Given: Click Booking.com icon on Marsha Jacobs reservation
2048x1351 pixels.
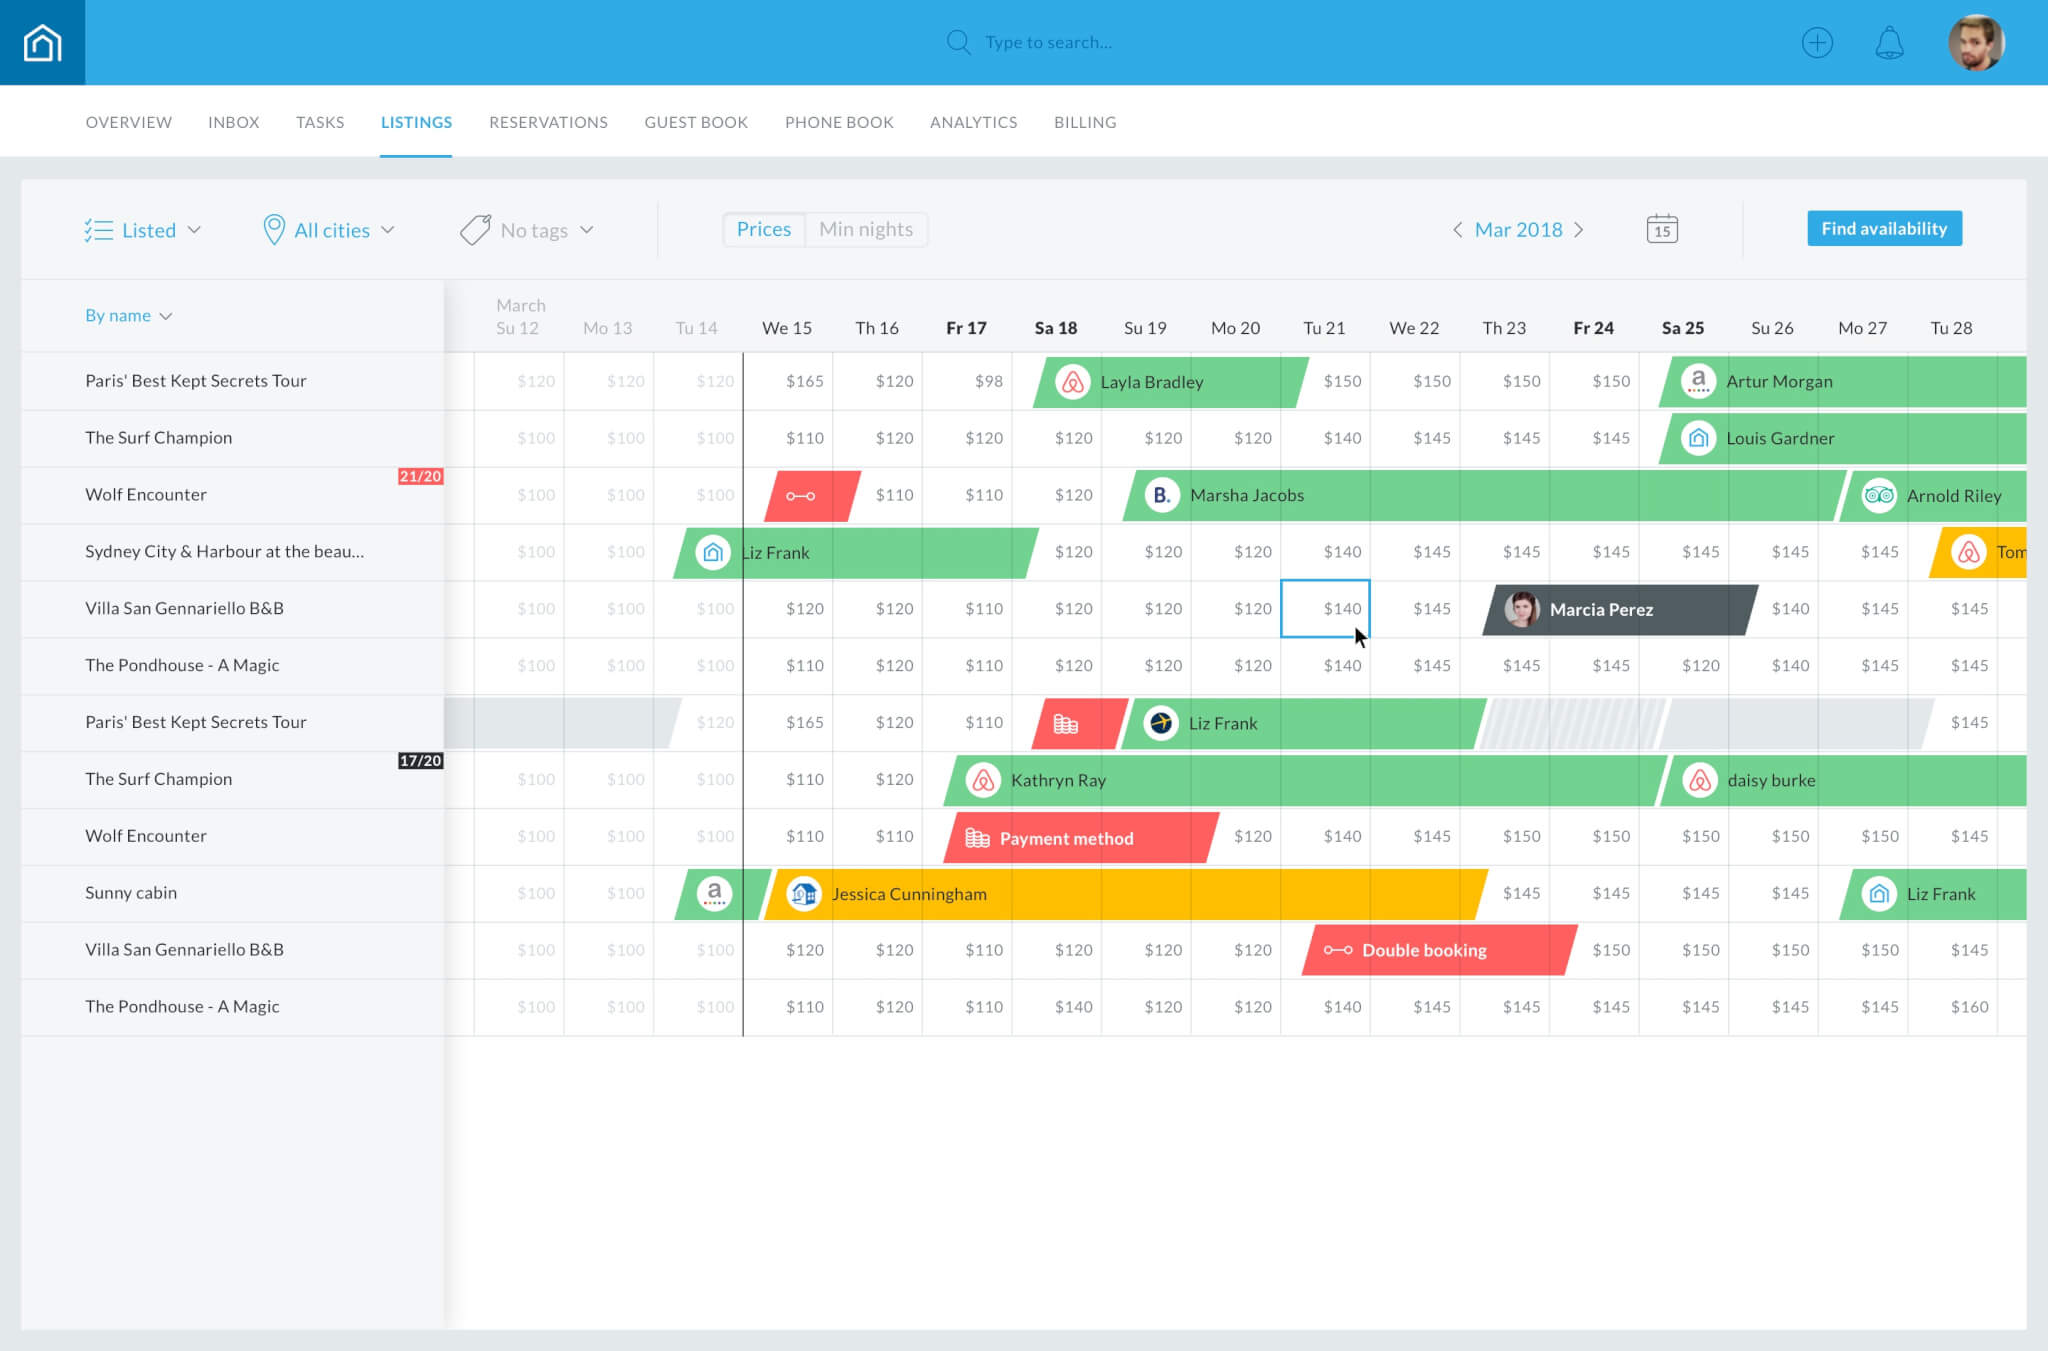Looking at the screenshot, I should 1162,495.
